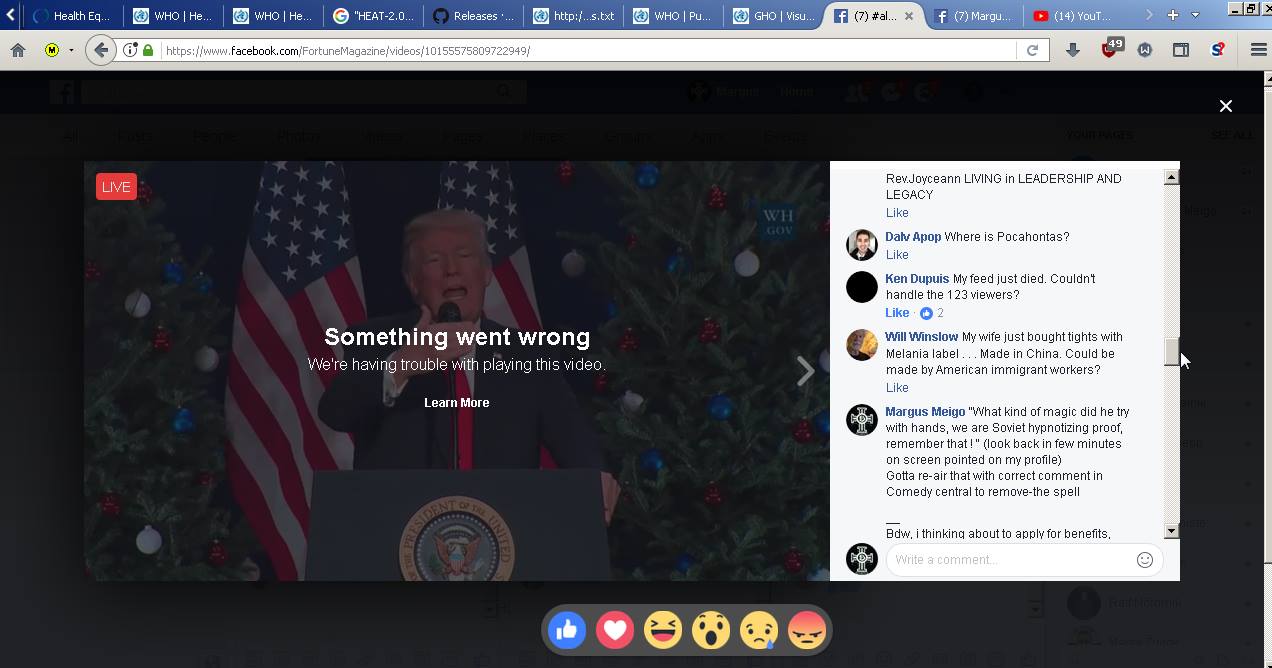1272x668 pixels.
Task: Click the Wow surprised reaction
Action: click(x=711, y=630)
